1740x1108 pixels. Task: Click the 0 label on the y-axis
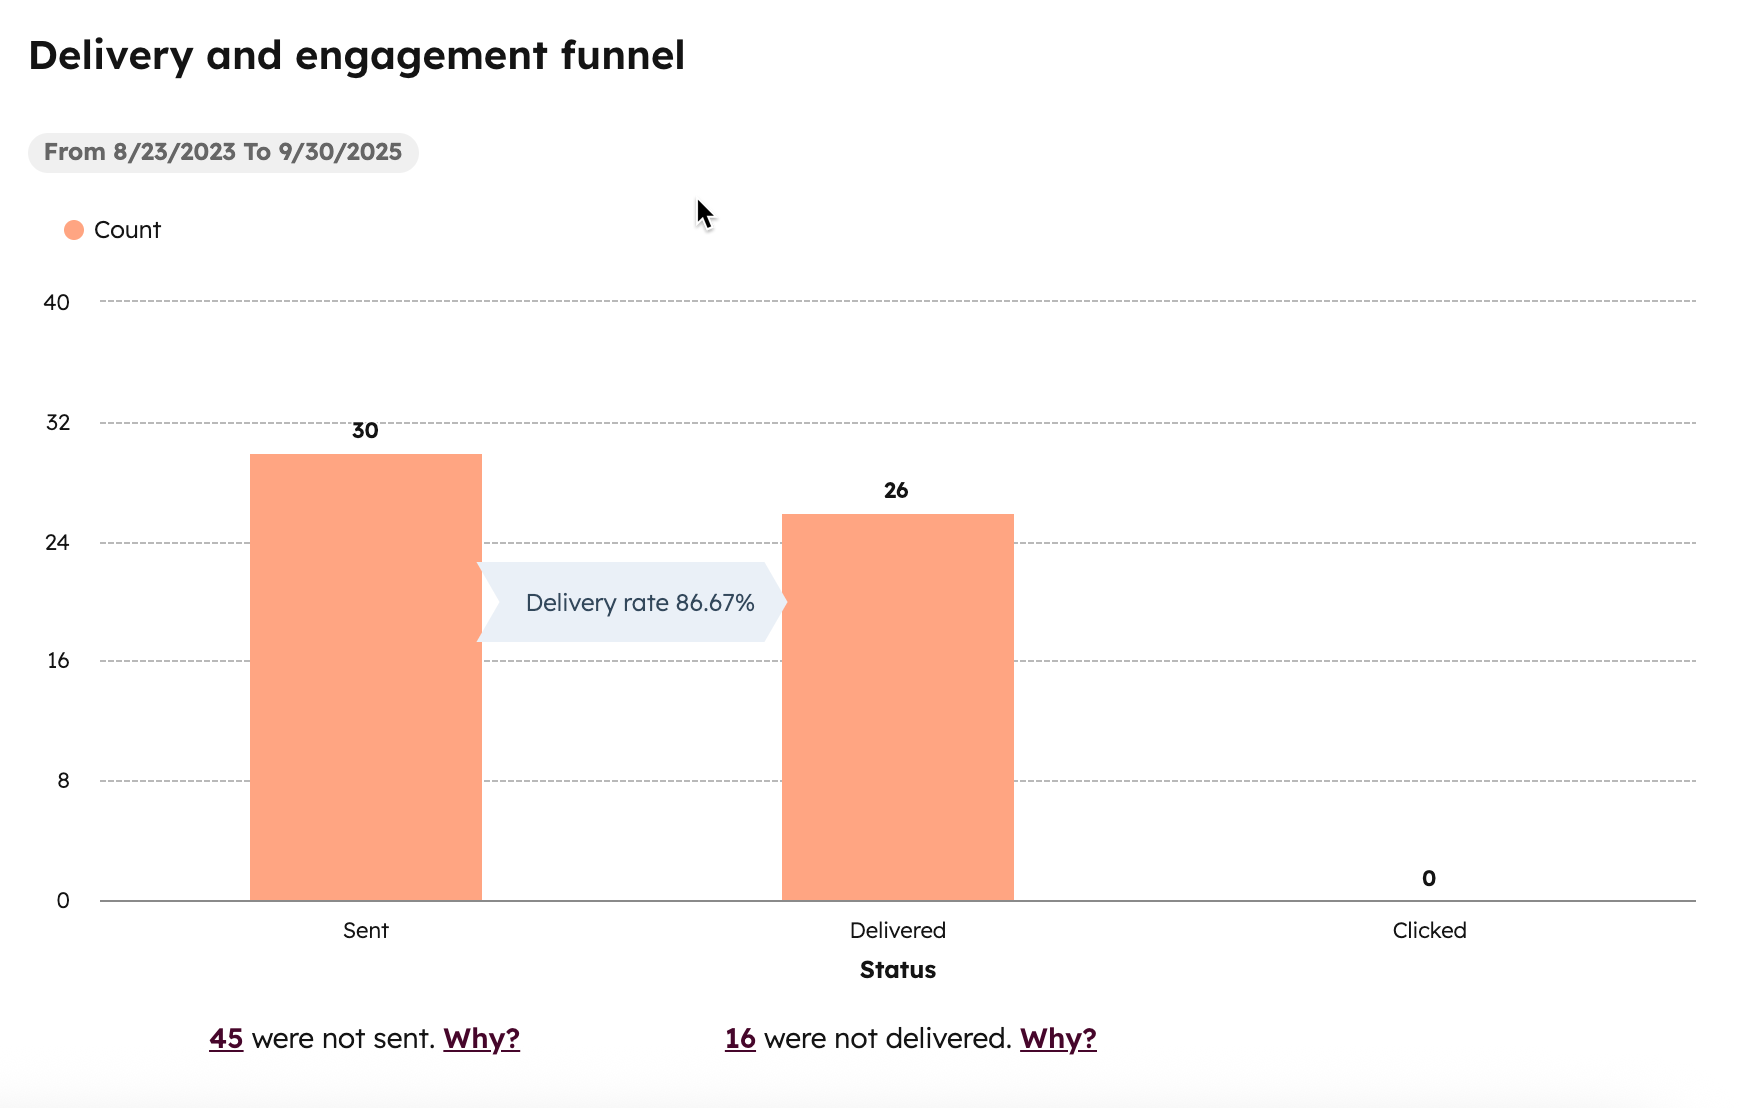pyautogui.click(x=63, y=899)
